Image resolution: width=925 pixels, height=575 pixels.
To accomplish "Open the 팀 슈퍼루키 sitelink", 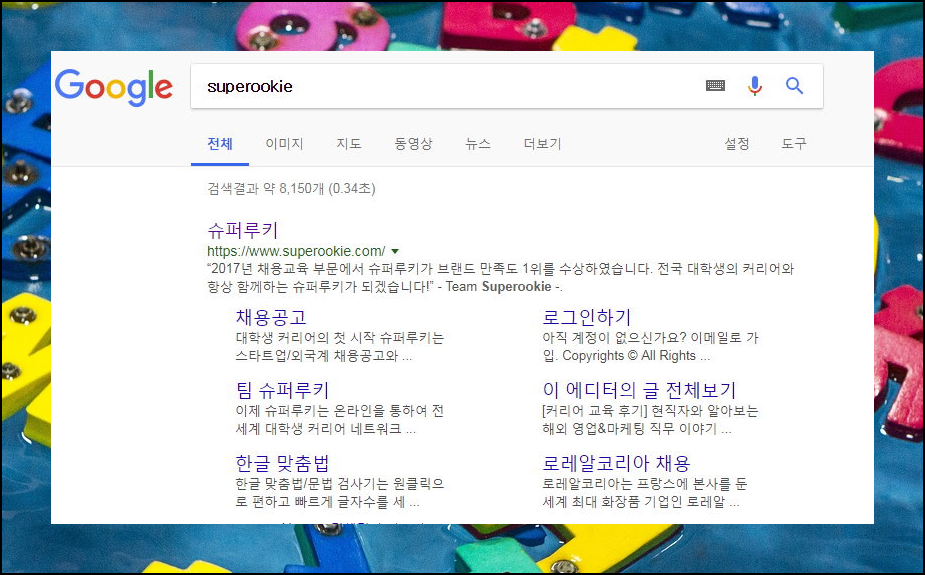I will (282, 390).
